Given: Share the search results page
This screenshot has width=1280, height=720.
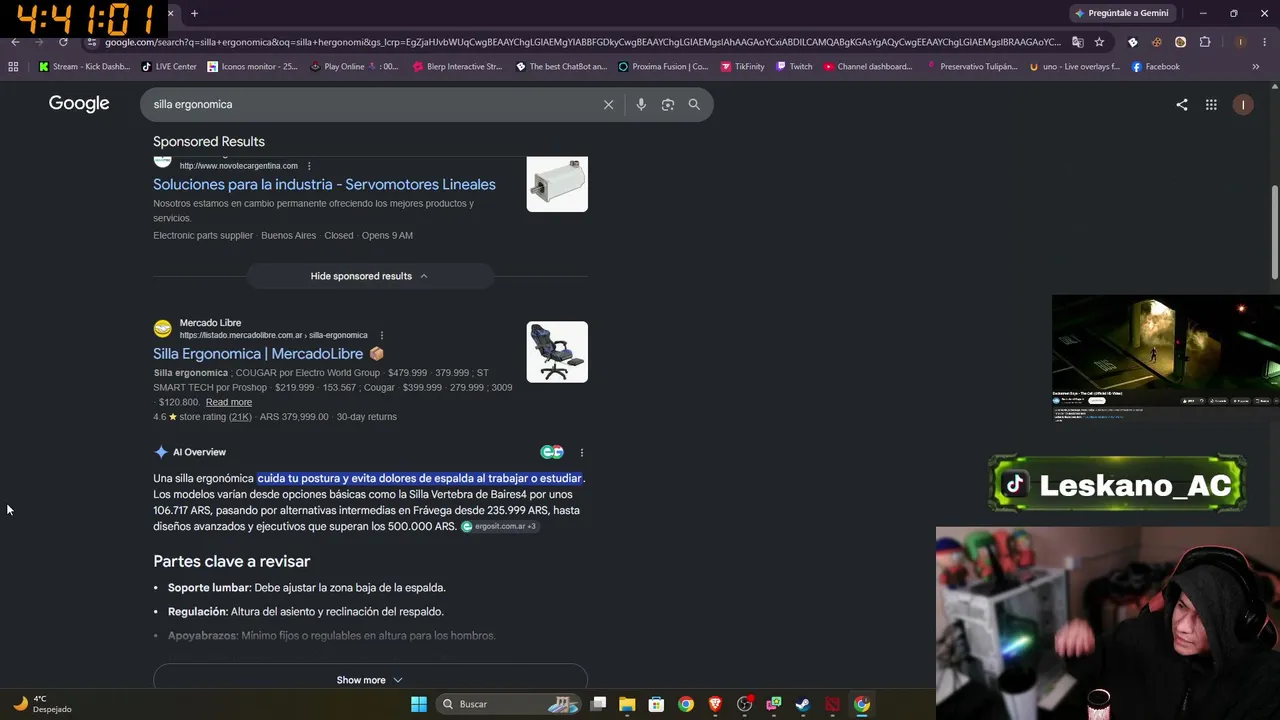Looking at the screenshot, I should (1182, 104).
